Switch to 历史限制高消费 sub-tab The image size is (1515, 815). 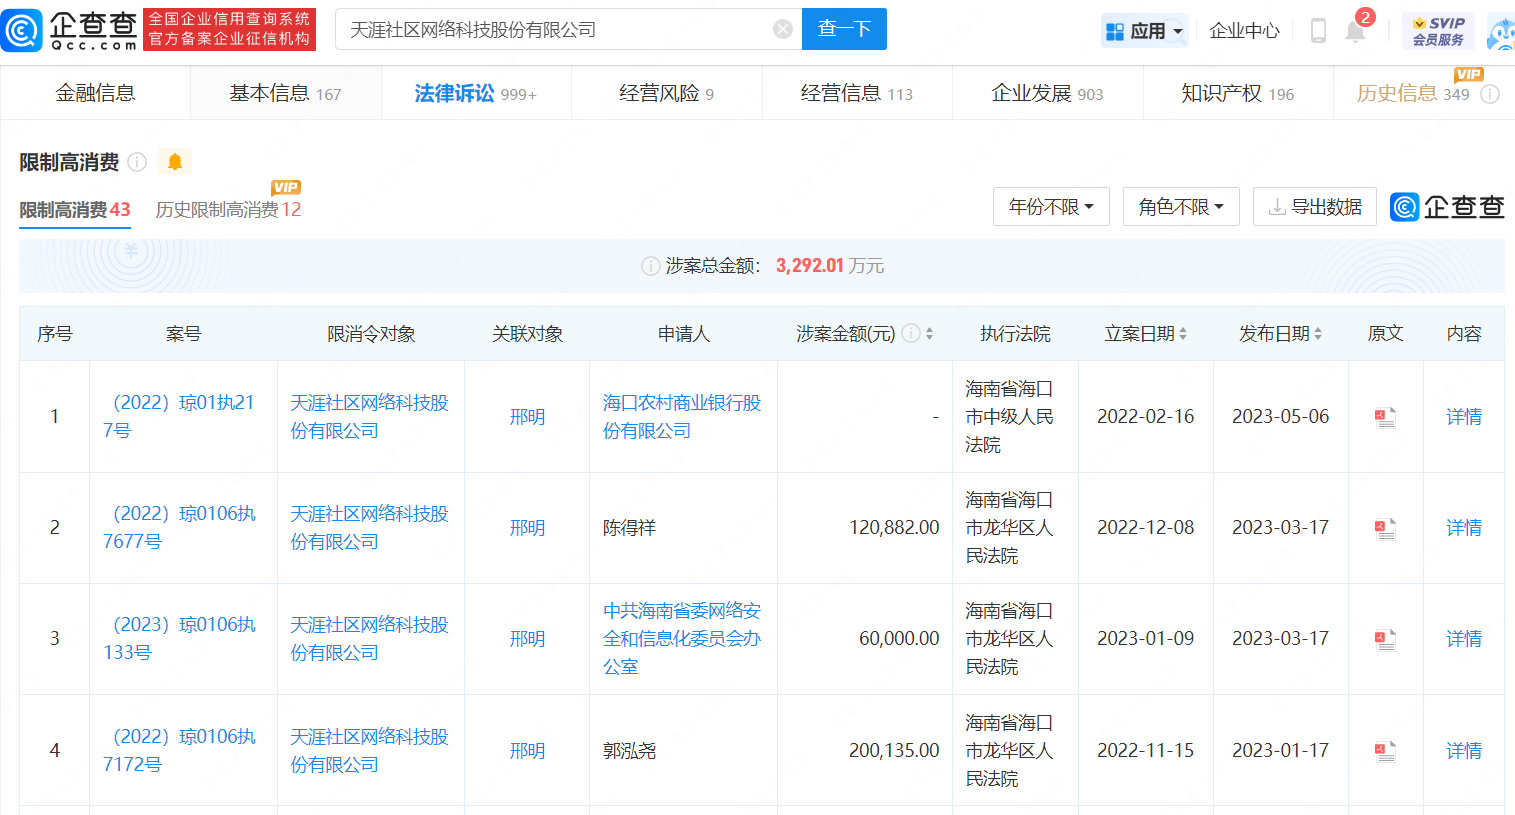pyautogui.click(x=228, y=210)
